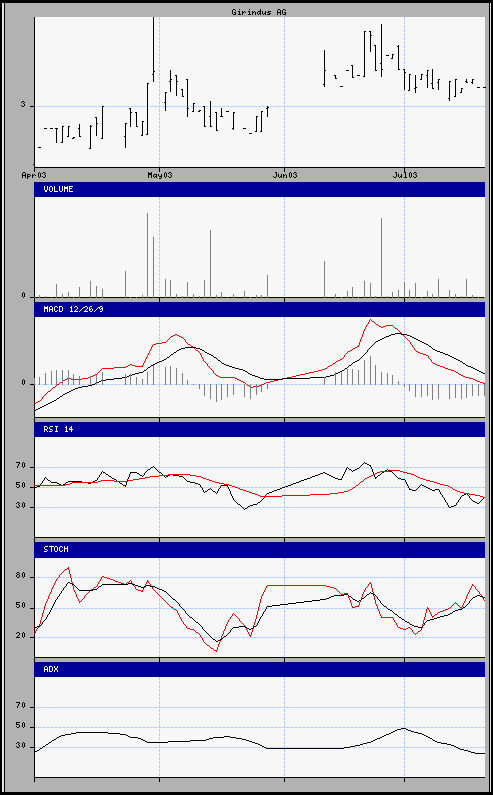Select the VOLUME panel header
This screenshot has height=795, width=493.
pos(260,189)
